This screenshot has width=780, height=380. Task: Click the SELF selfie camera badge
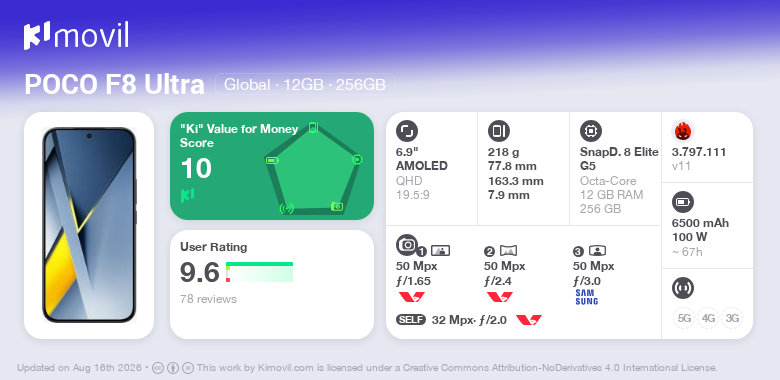(411, 320)
